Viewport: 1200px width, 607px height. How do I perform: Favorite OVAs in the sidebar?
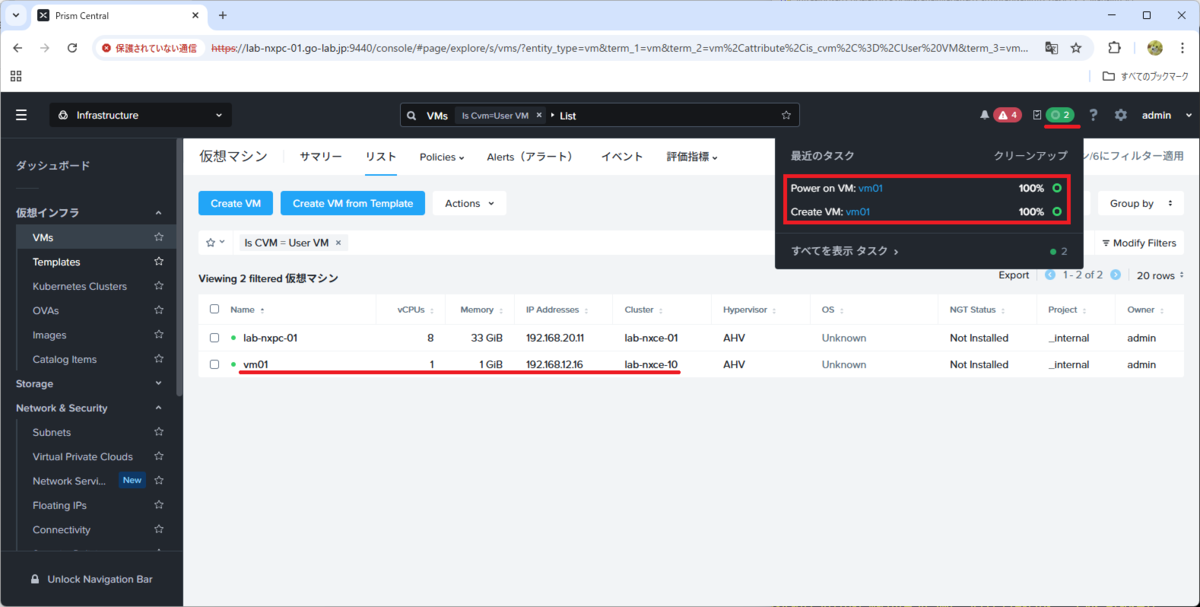click(158, 311)
